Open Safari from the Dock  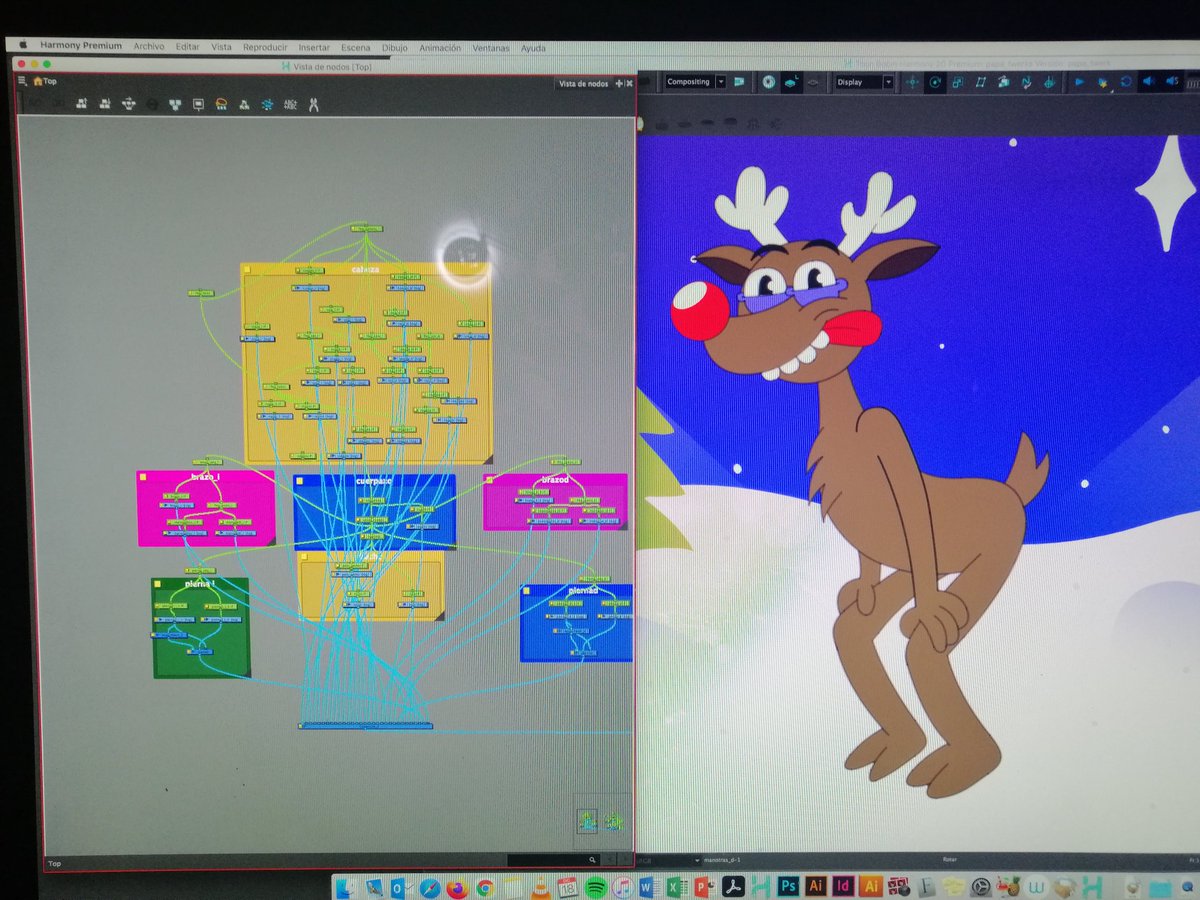point(430,887)
